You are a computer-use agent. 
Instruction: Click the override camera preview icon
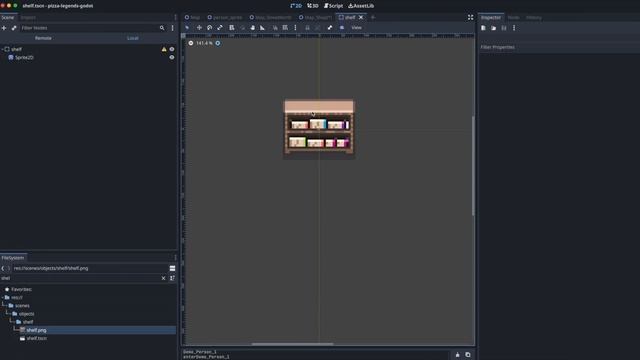tap(342, 28)
